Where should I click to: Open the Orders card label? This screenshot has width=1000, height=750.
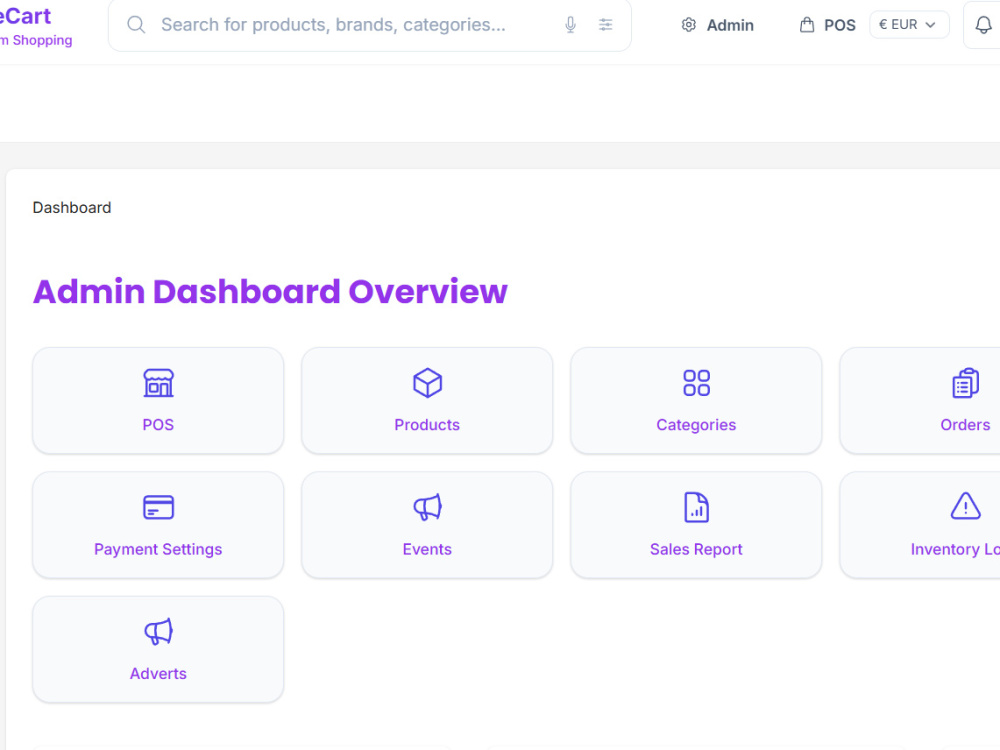point(966,425)
